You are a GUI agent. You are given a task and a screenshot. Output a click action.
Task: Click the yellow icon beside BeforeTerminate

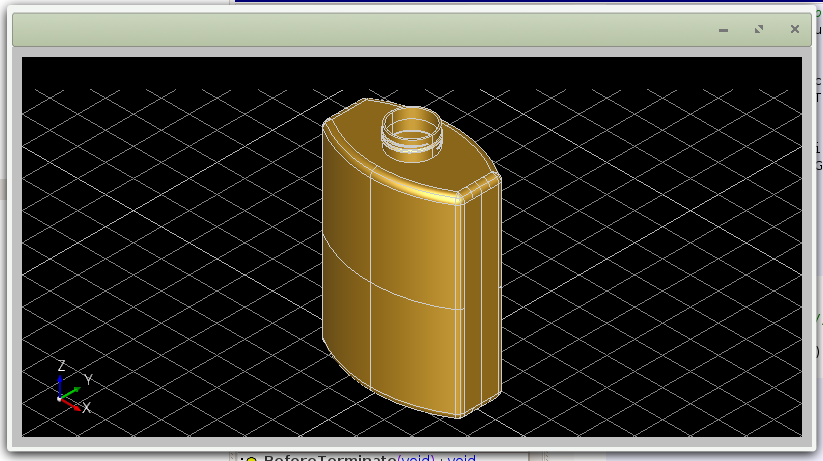(251, 458)
